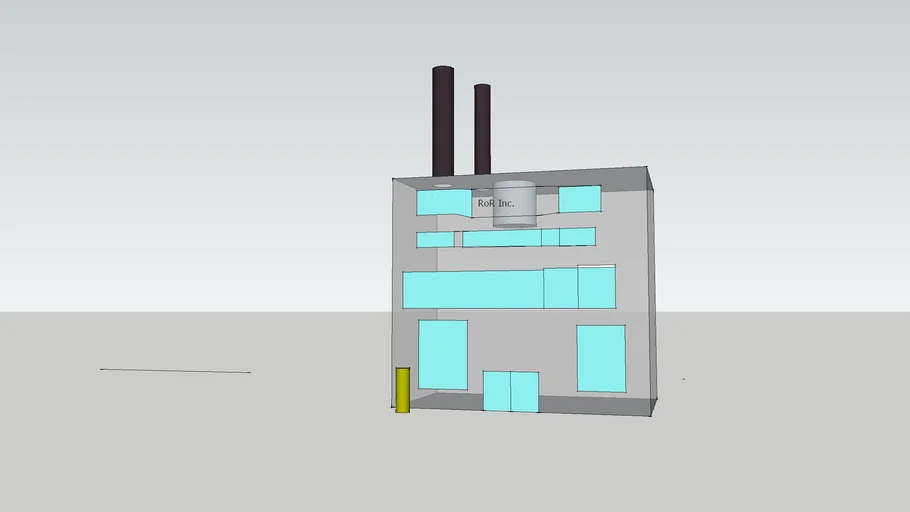
Task: Click the RoR Inc. text label
Action: click(x=496, y=203)
